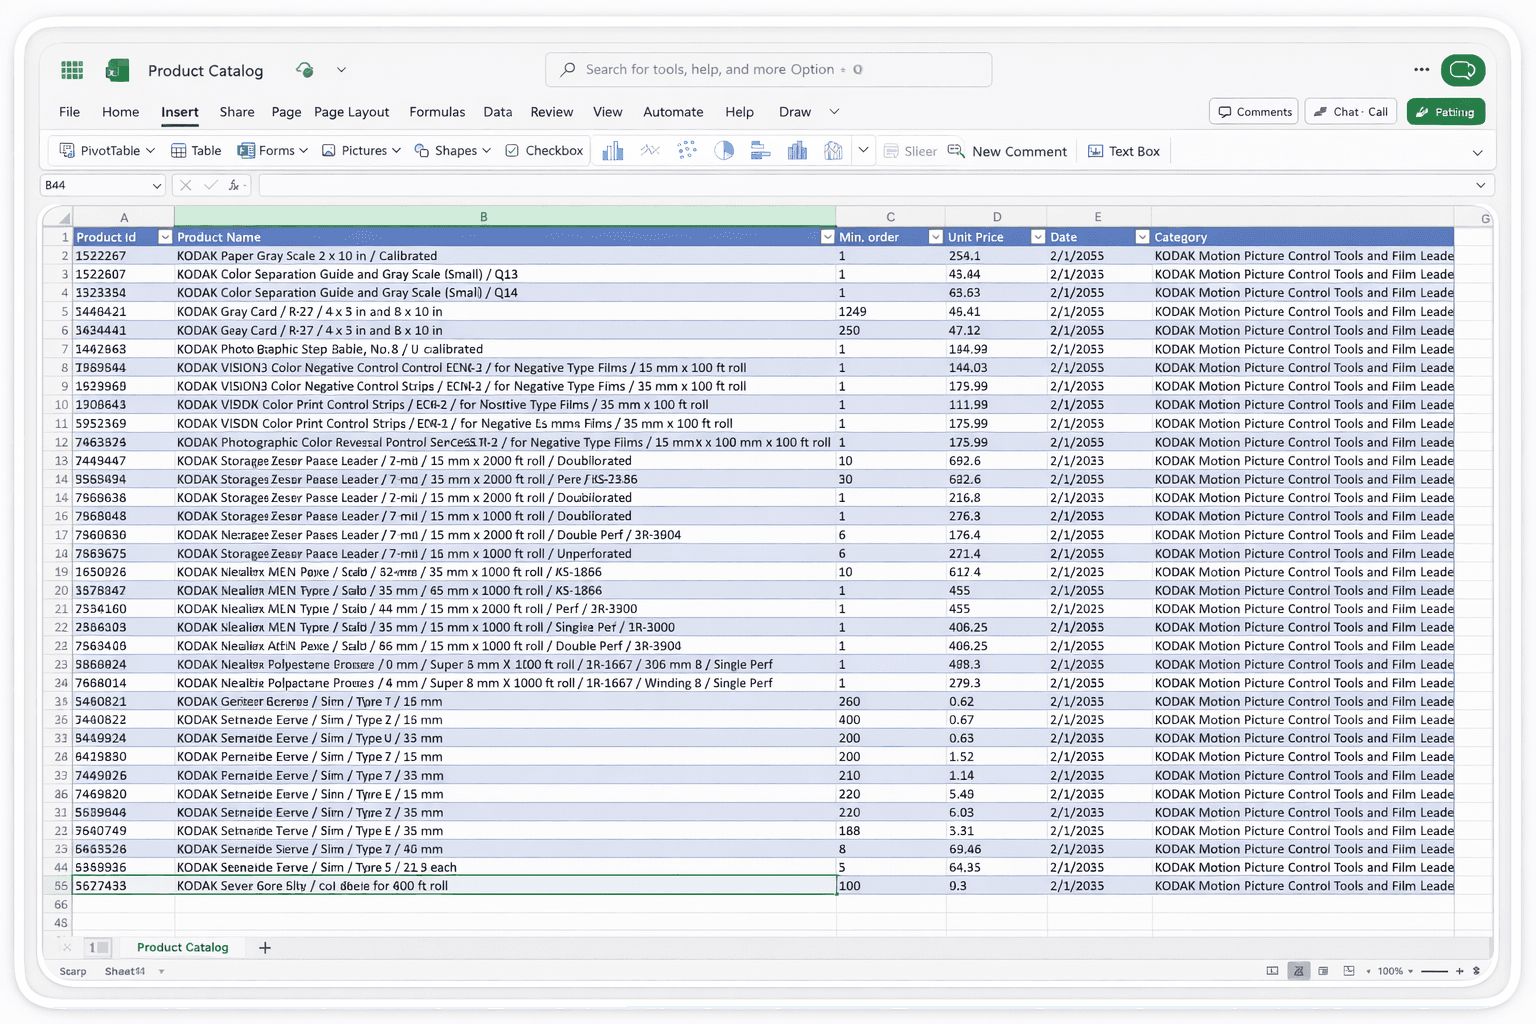
Task: Open the Comments pane
Action: click(1253, 111)
